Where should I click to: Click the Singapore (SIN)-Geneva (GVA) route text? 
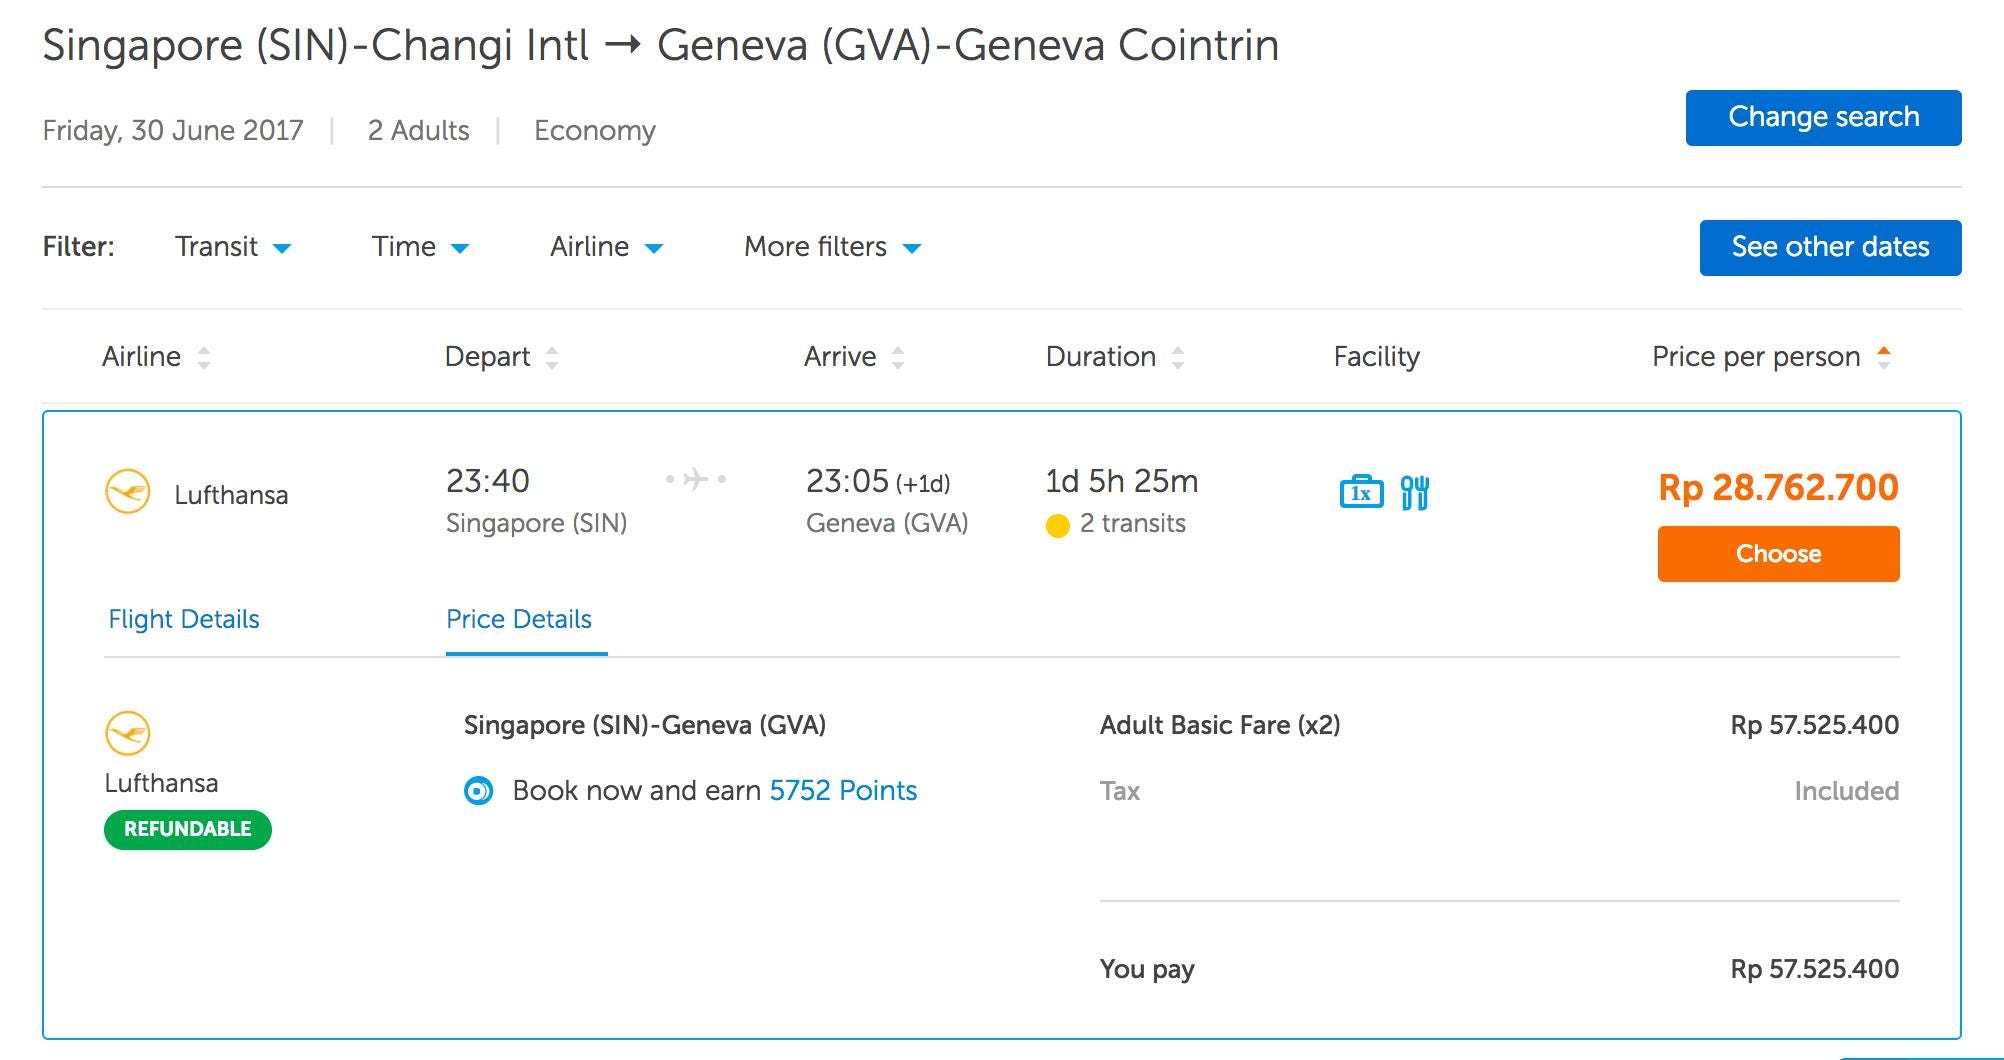645,725
